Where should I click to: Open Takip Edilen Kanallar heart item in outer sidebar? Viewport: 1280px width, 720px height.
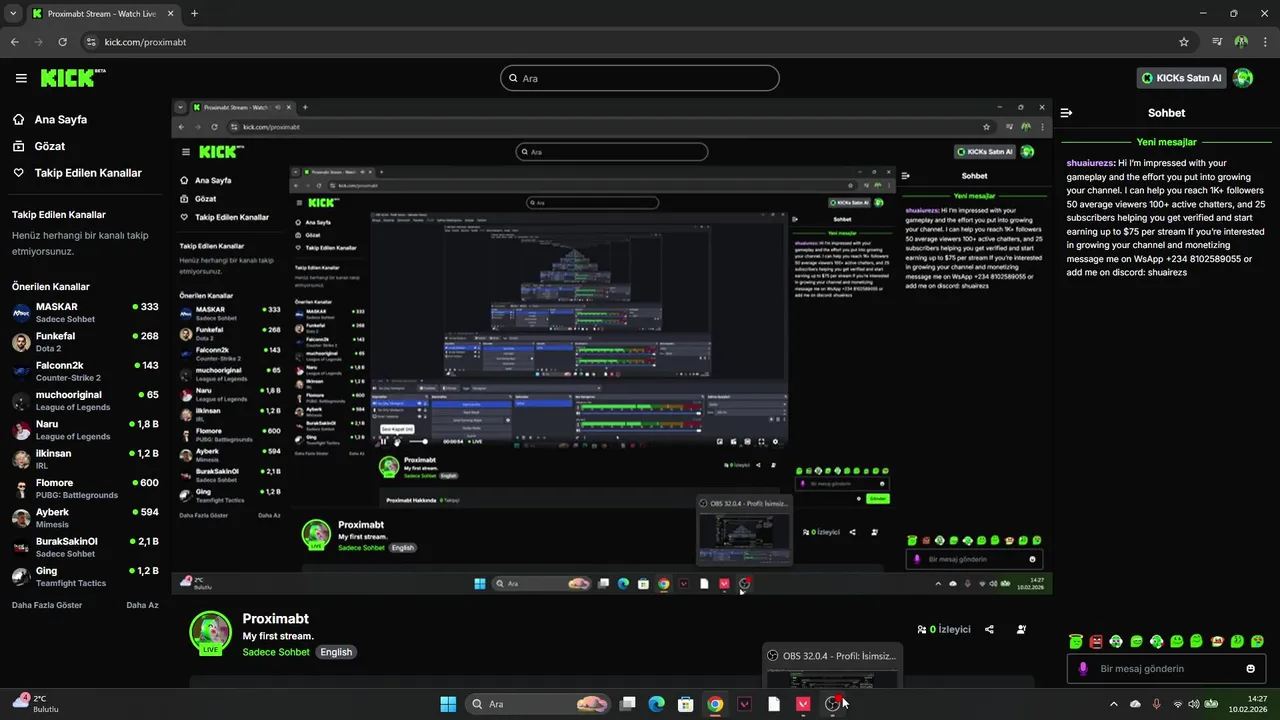coord(86,173)
